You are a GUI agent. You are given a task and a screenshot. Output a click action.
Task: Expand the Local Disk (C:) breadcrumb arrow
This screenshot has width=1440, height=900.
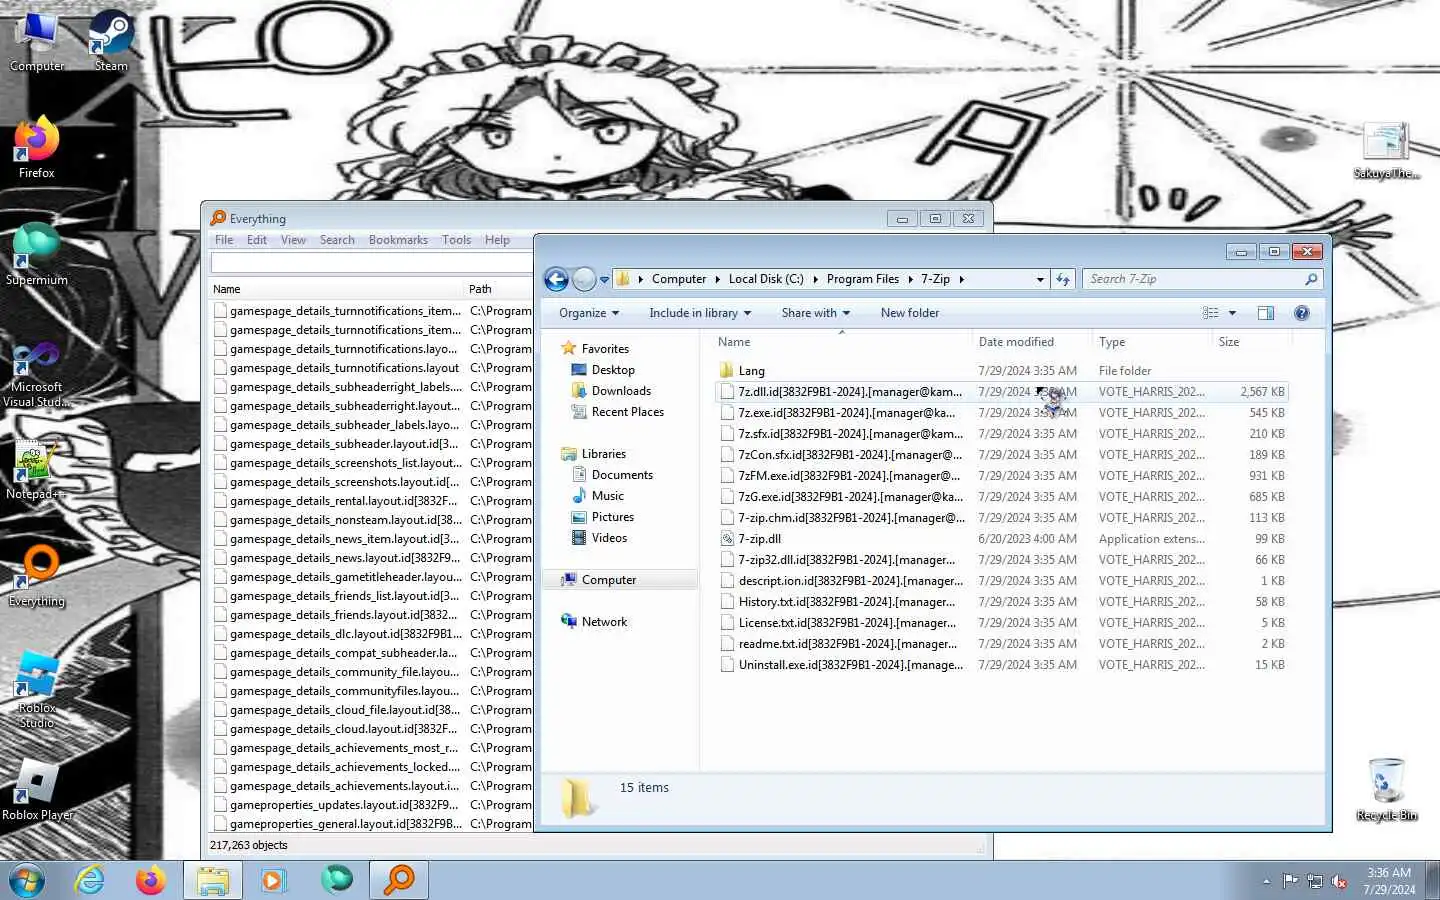(x=815, y=279)
